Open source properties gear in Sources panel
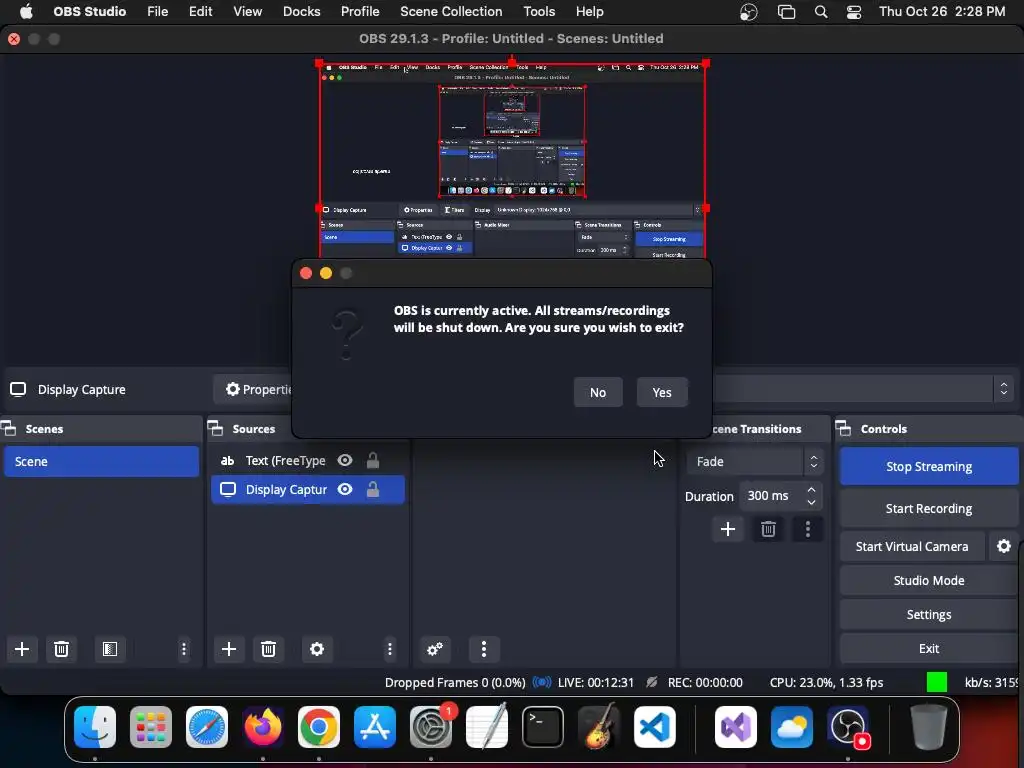 (317, 649)
